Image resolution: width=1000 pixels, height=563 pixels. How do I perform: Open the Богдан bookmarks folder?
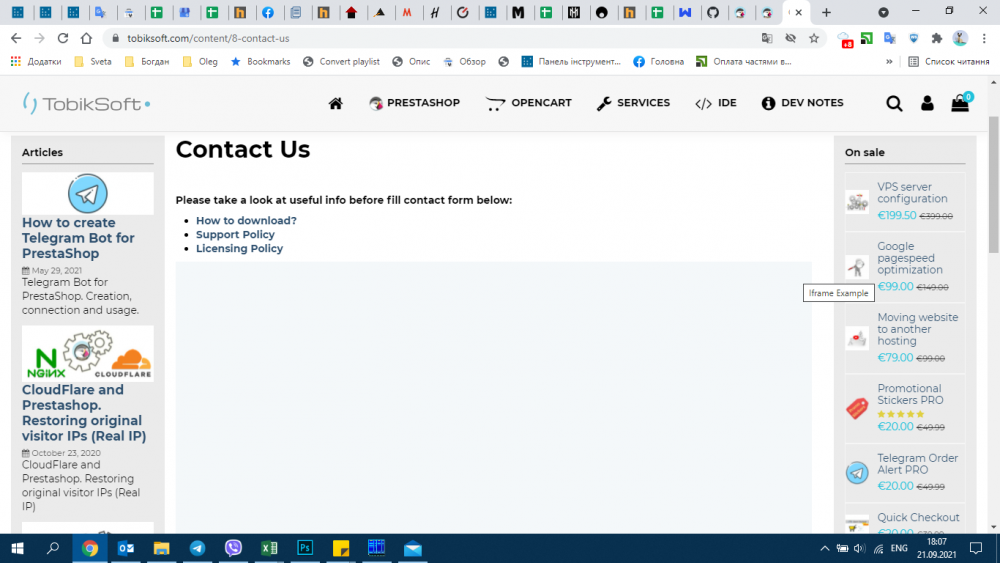147,62
